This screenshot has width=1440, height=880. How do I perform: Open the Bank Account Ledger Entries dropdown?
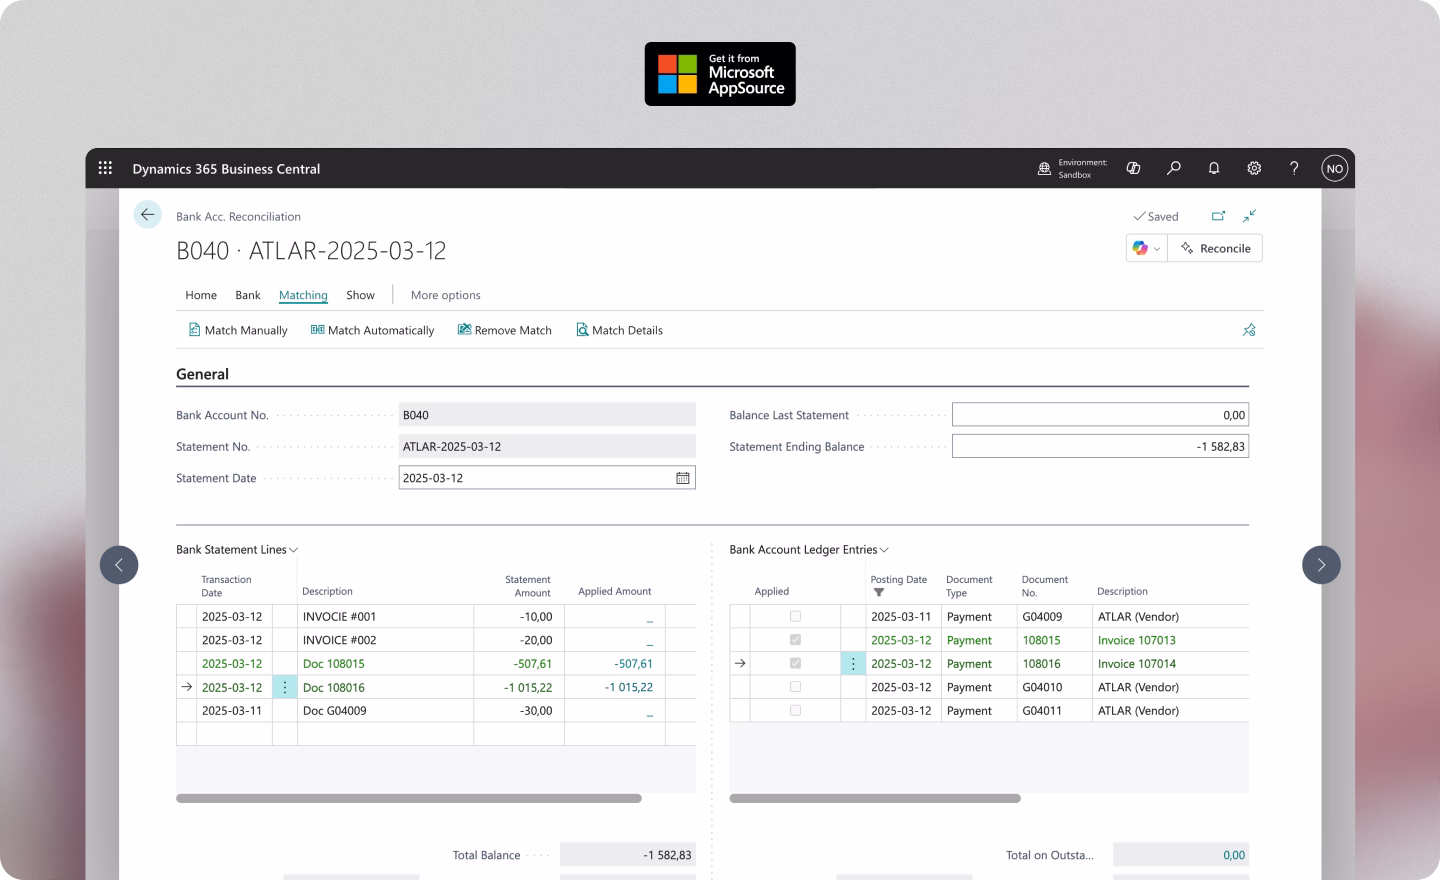pos(884,549)
